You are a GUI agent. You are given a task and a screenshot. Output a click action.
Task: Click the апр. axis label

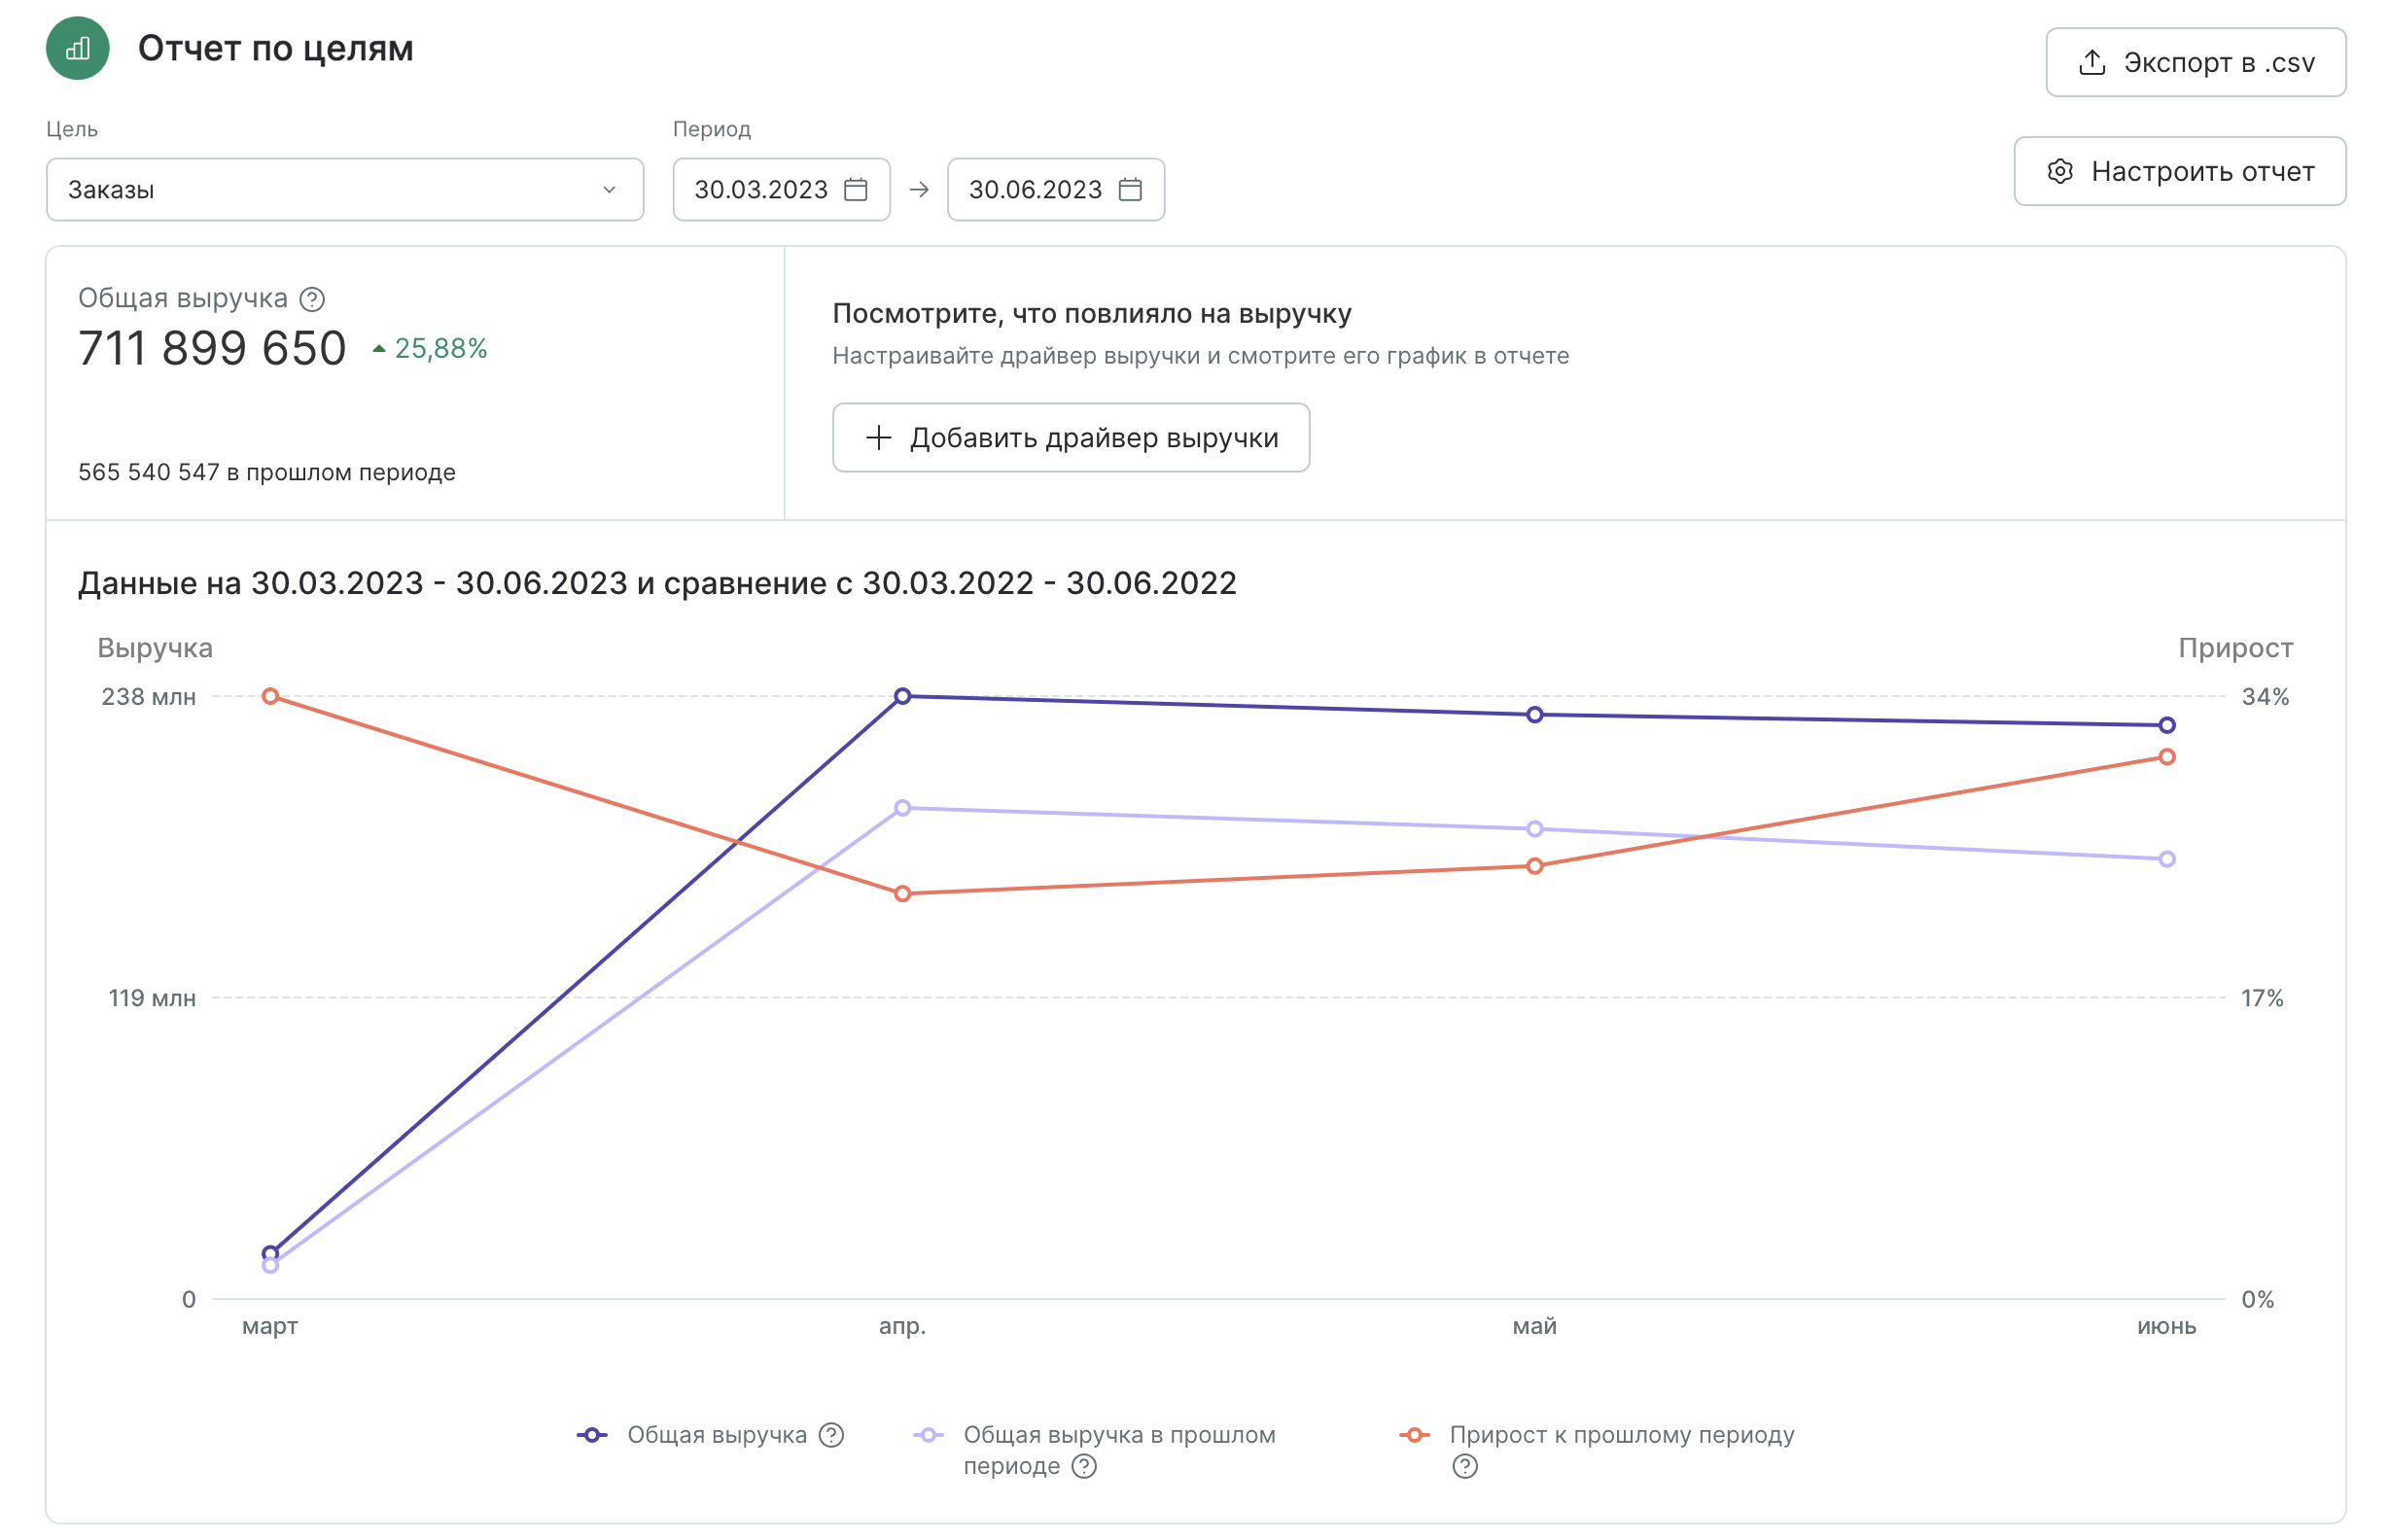point(902,1326)
